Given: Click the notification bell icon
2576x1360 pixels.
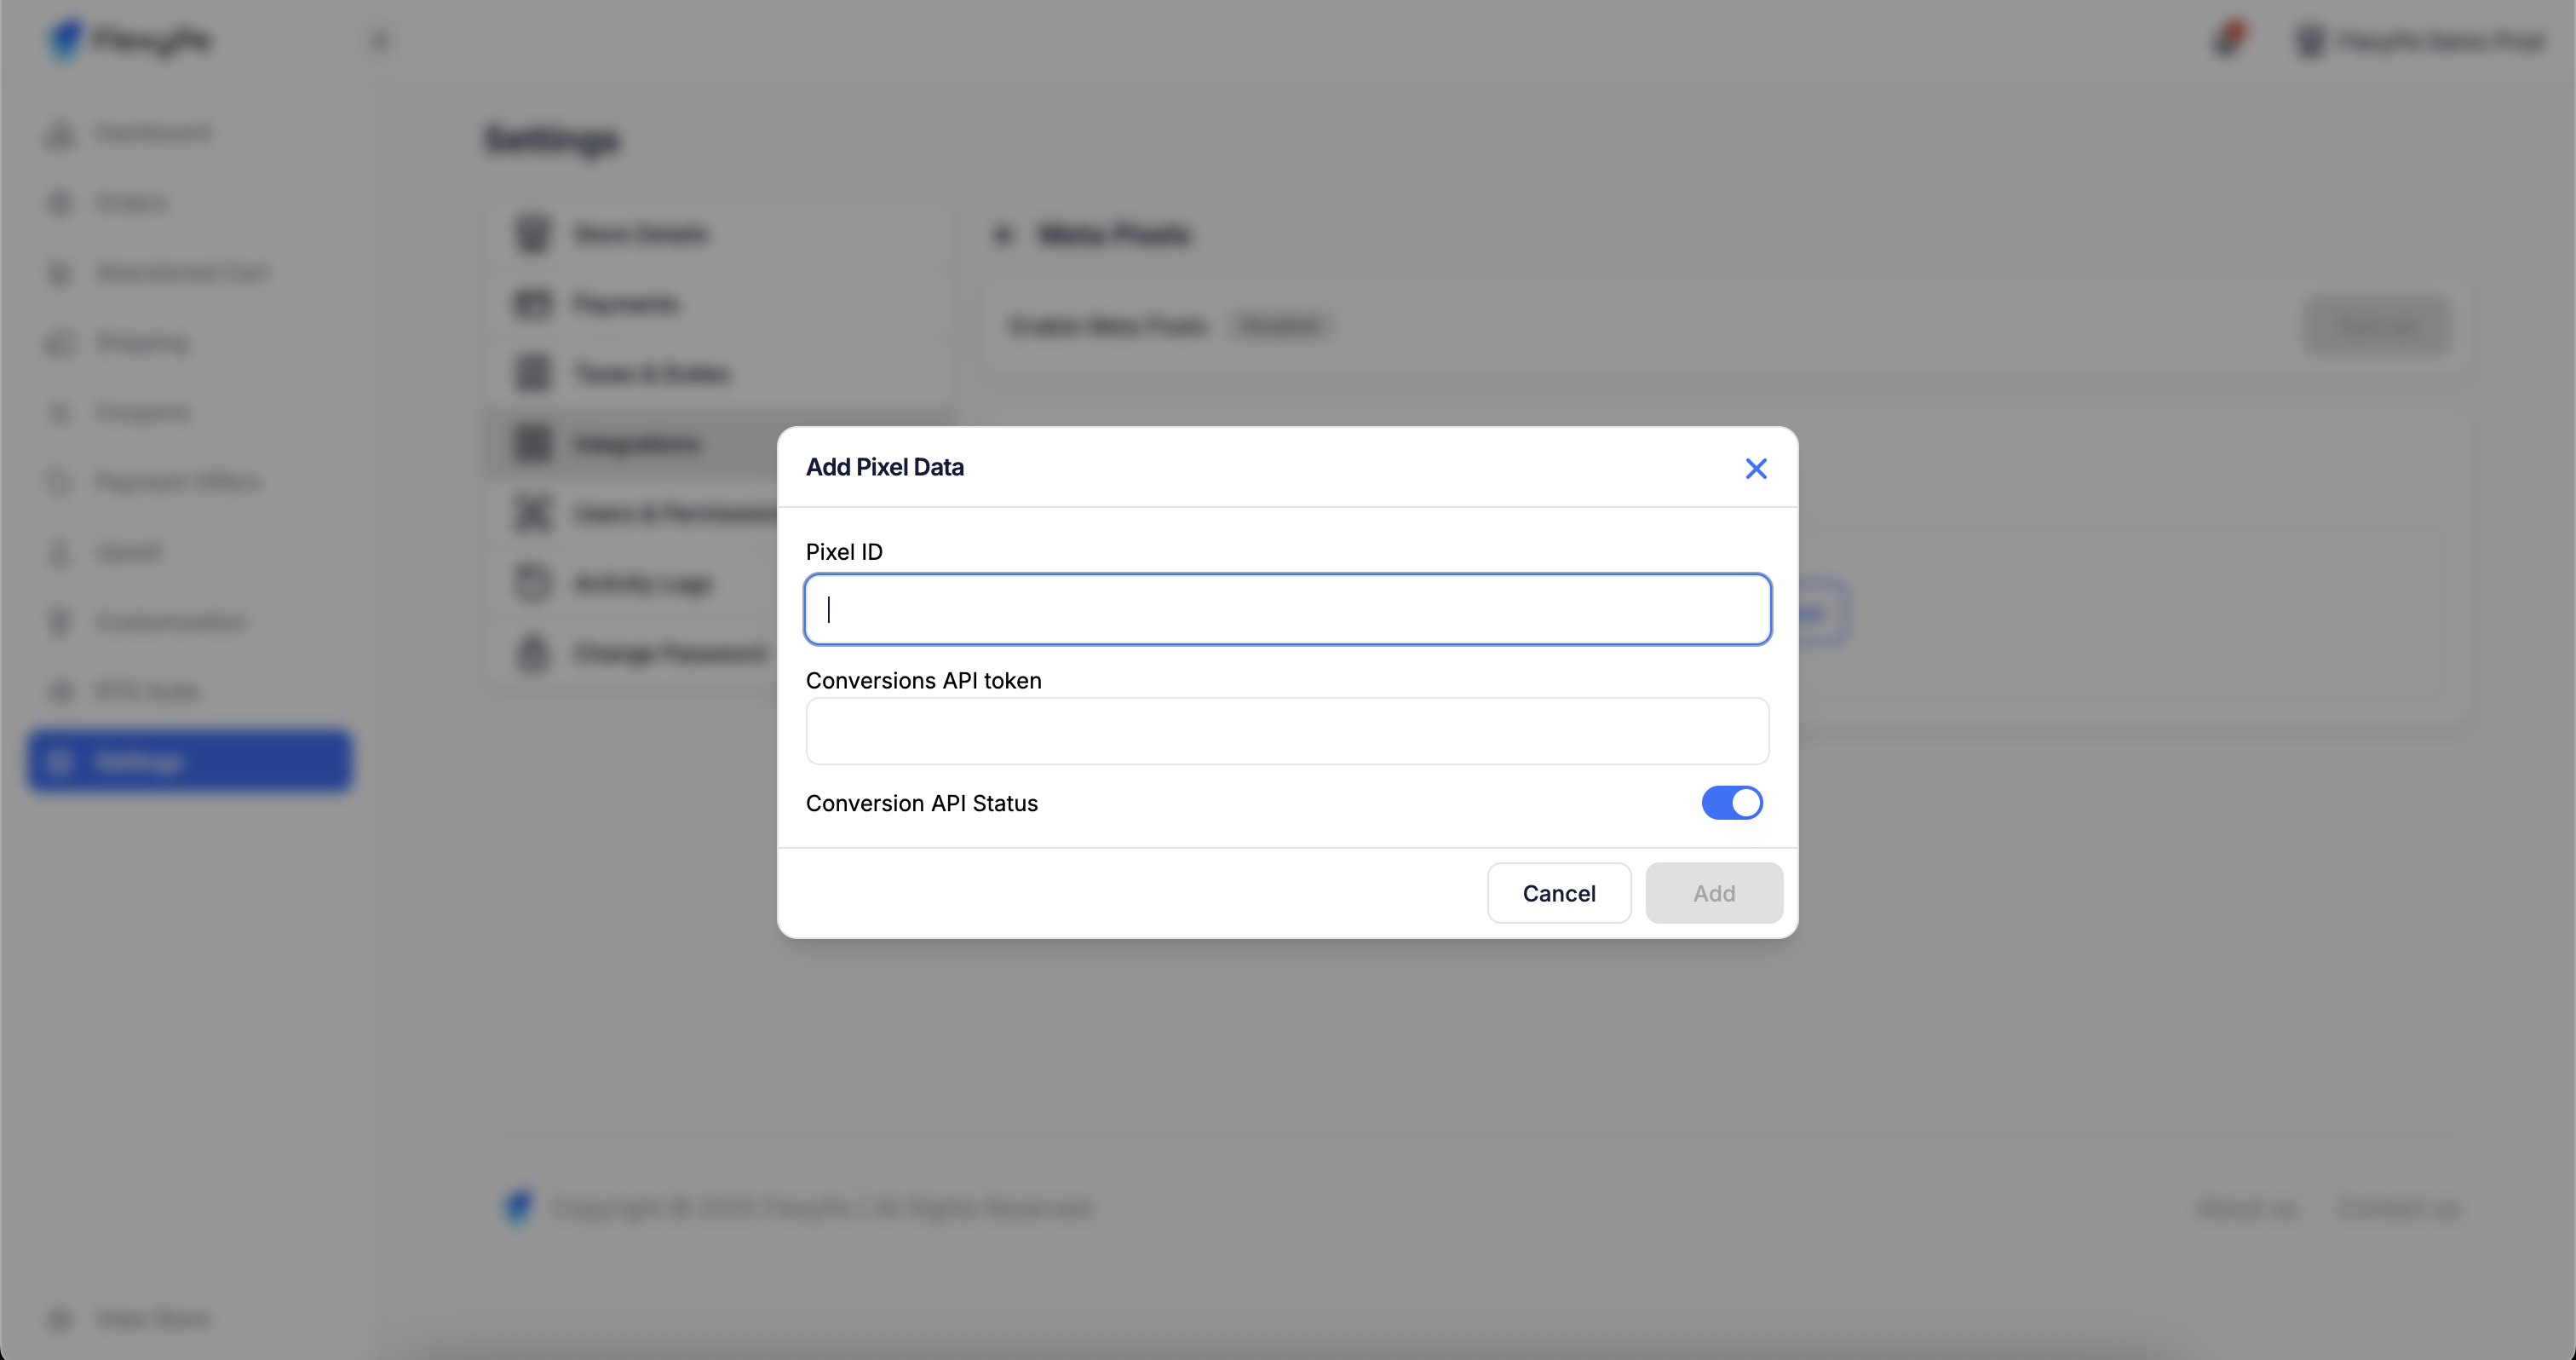Looking at the screenshot, I should 2228,40.
